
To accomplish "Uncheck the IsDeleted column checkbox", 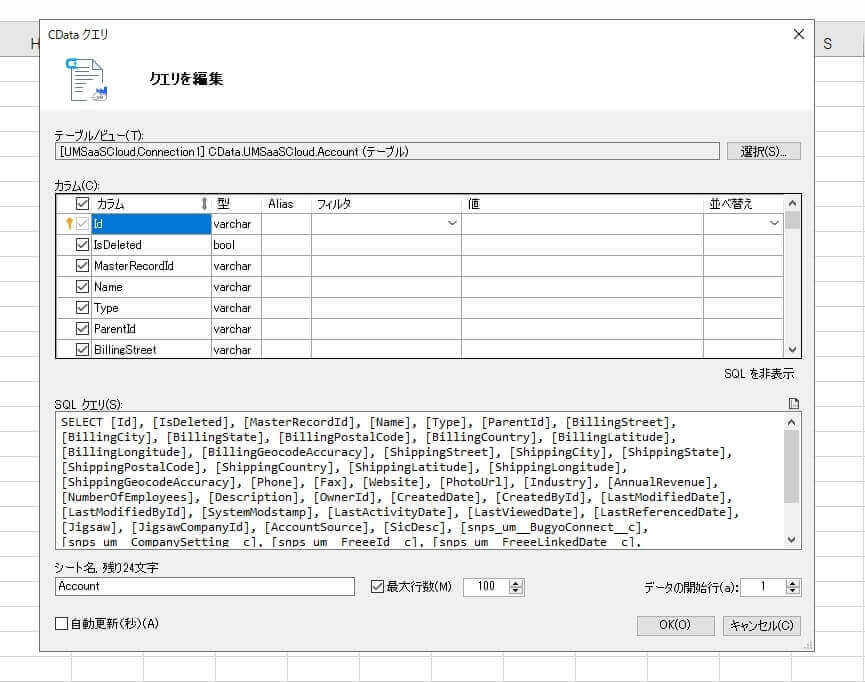I will tap(82, 244).
